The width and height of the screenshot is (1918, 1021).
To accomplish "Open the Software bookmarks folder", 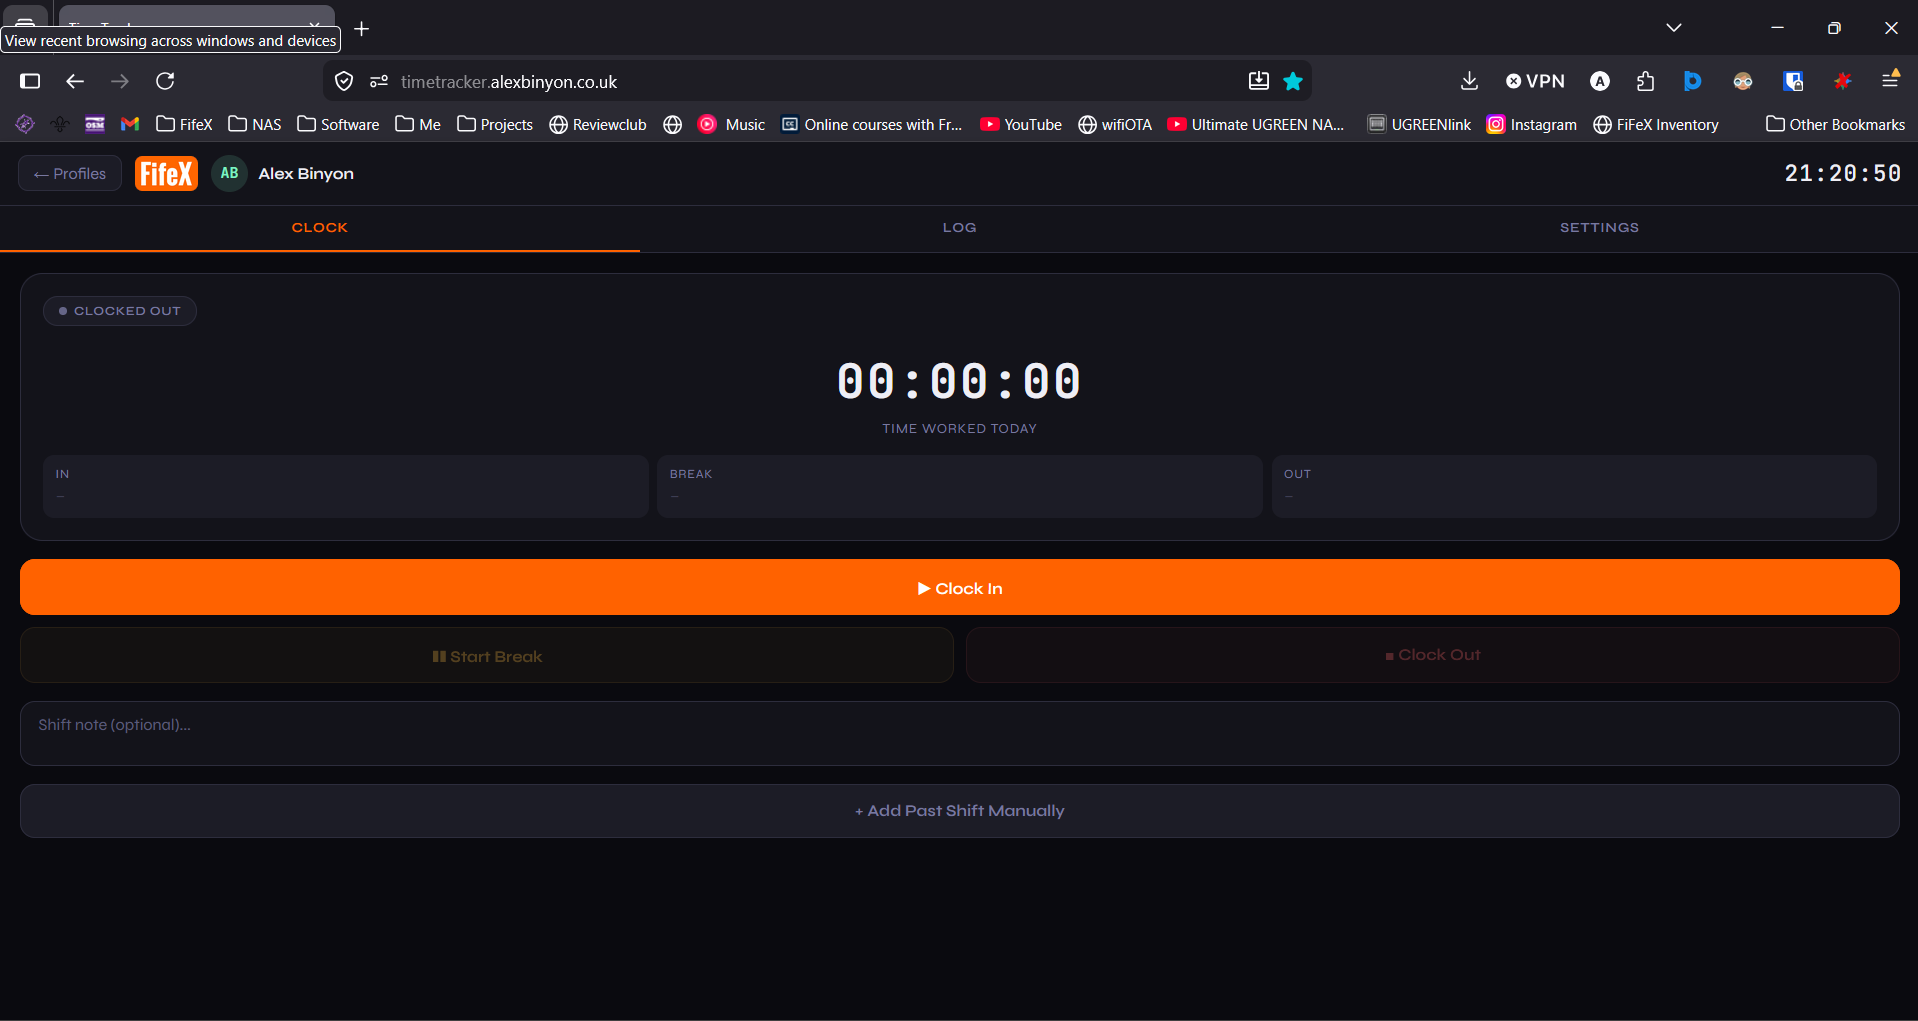I will coord(338,124).
